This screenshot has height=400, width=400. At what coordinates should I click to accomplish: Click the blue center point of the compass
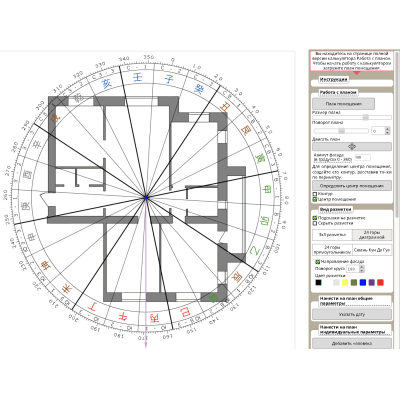coord(146,198)
